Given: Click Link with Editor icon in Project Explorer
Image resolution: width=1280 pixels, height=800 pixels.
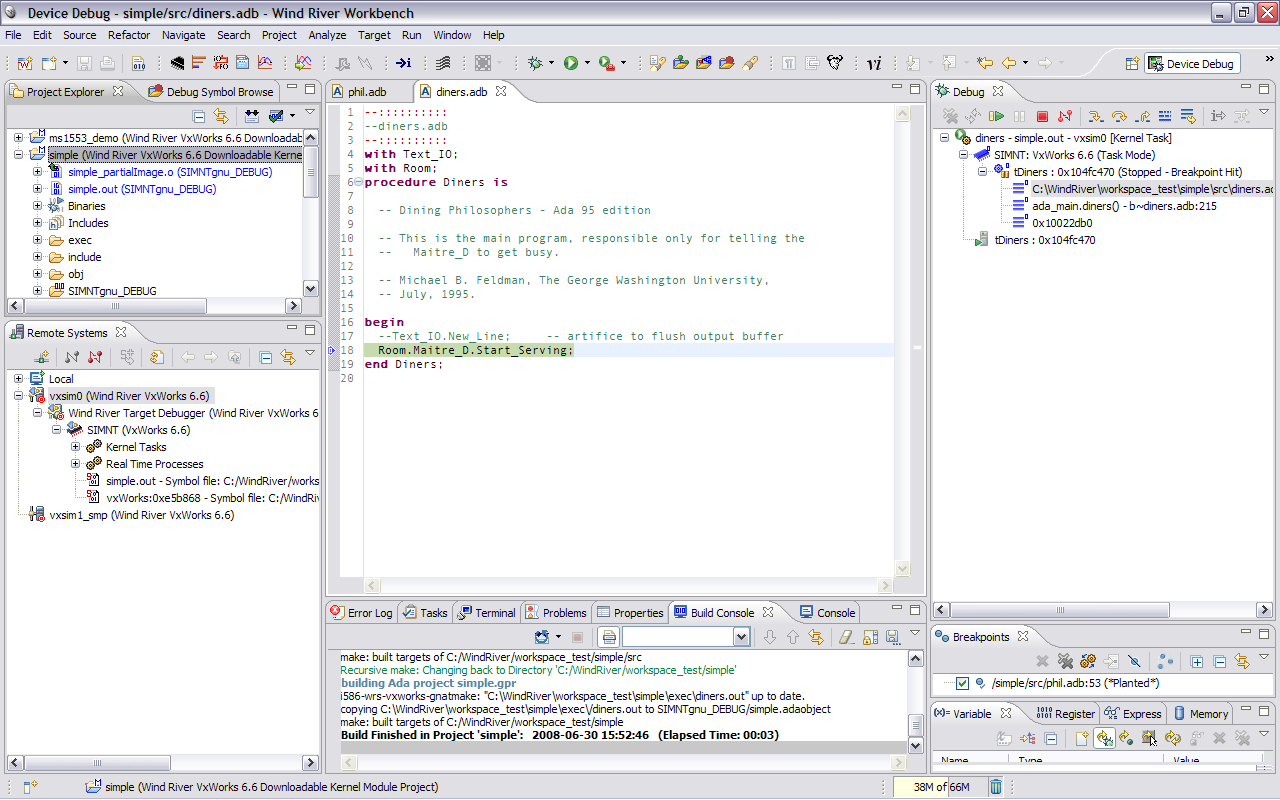Looking at the screenshot, I should pyautogui.click(x=221, y=116).
